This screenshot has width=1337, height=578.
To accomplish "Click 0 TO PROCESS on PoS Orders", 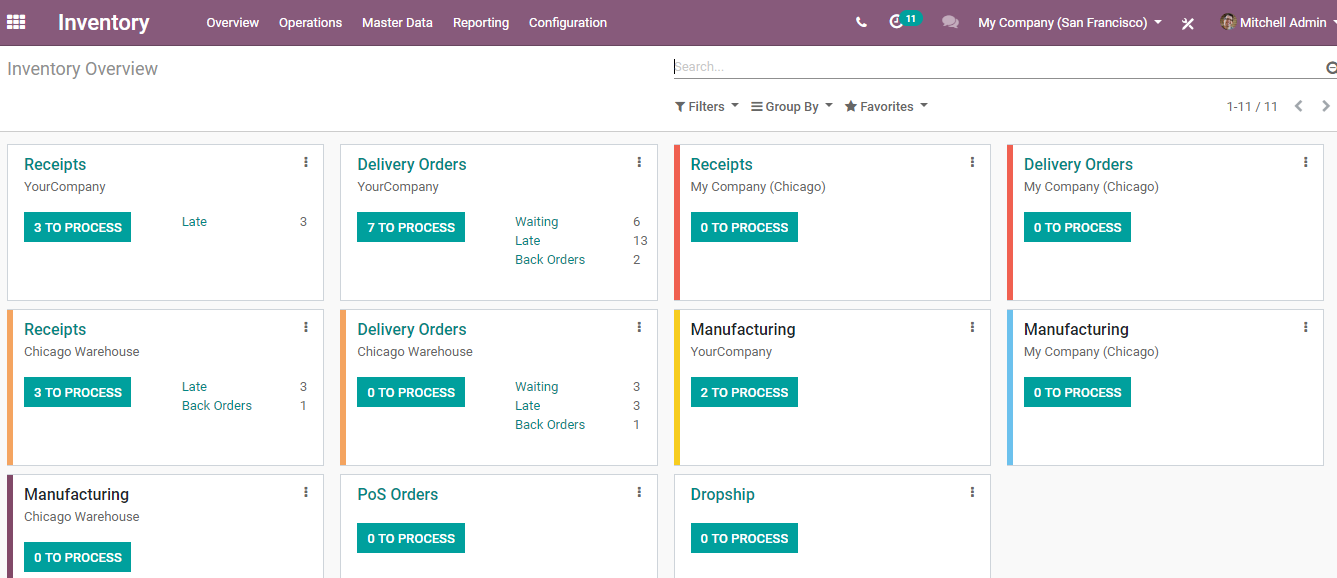I will pos(411,538).
